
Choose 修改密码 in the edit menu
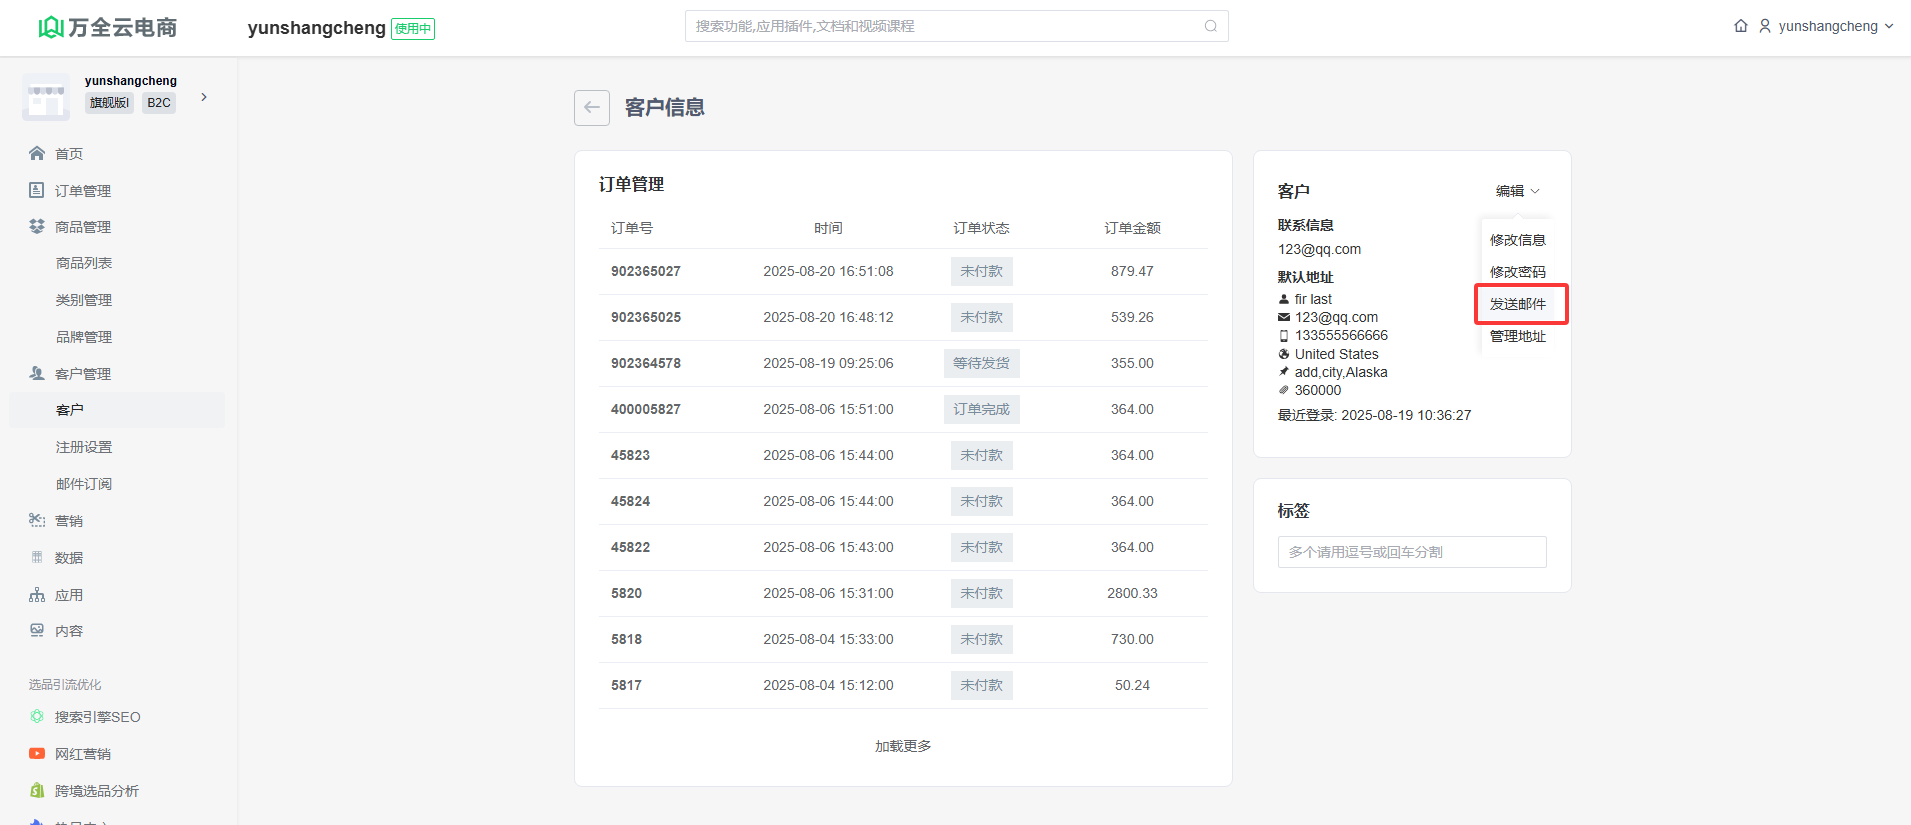point(1517,272)
